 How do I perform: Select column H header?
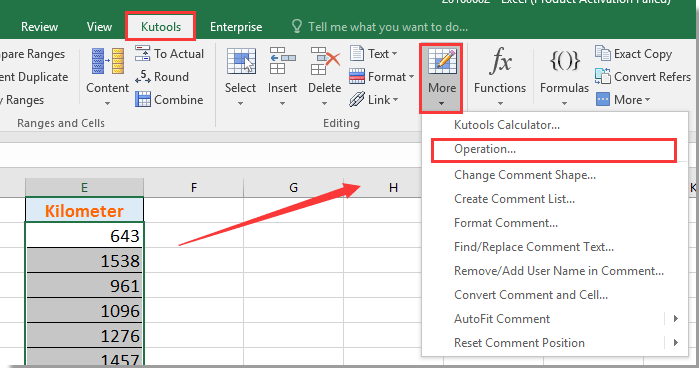click(x=393, y=188)
